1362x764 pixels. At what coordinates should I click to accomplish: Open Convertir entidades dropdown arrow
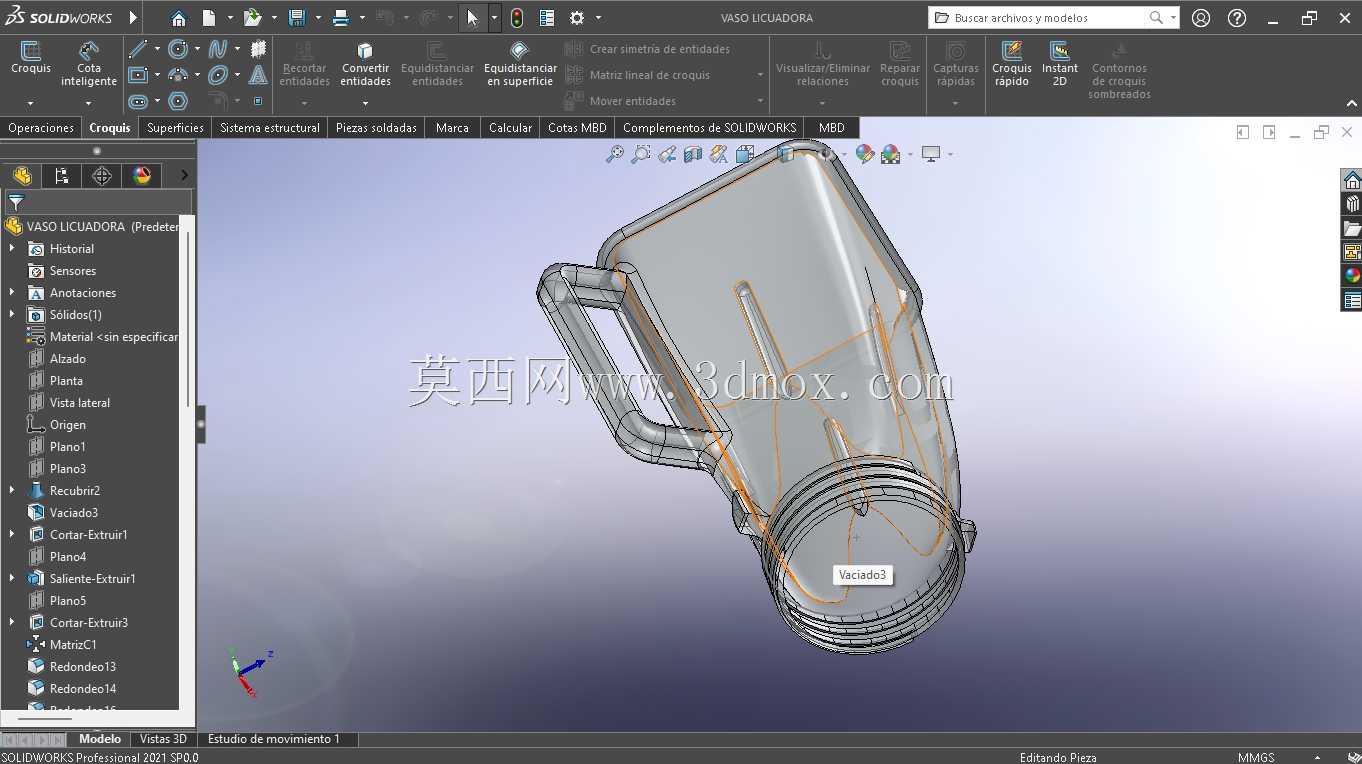pos(365,102)
